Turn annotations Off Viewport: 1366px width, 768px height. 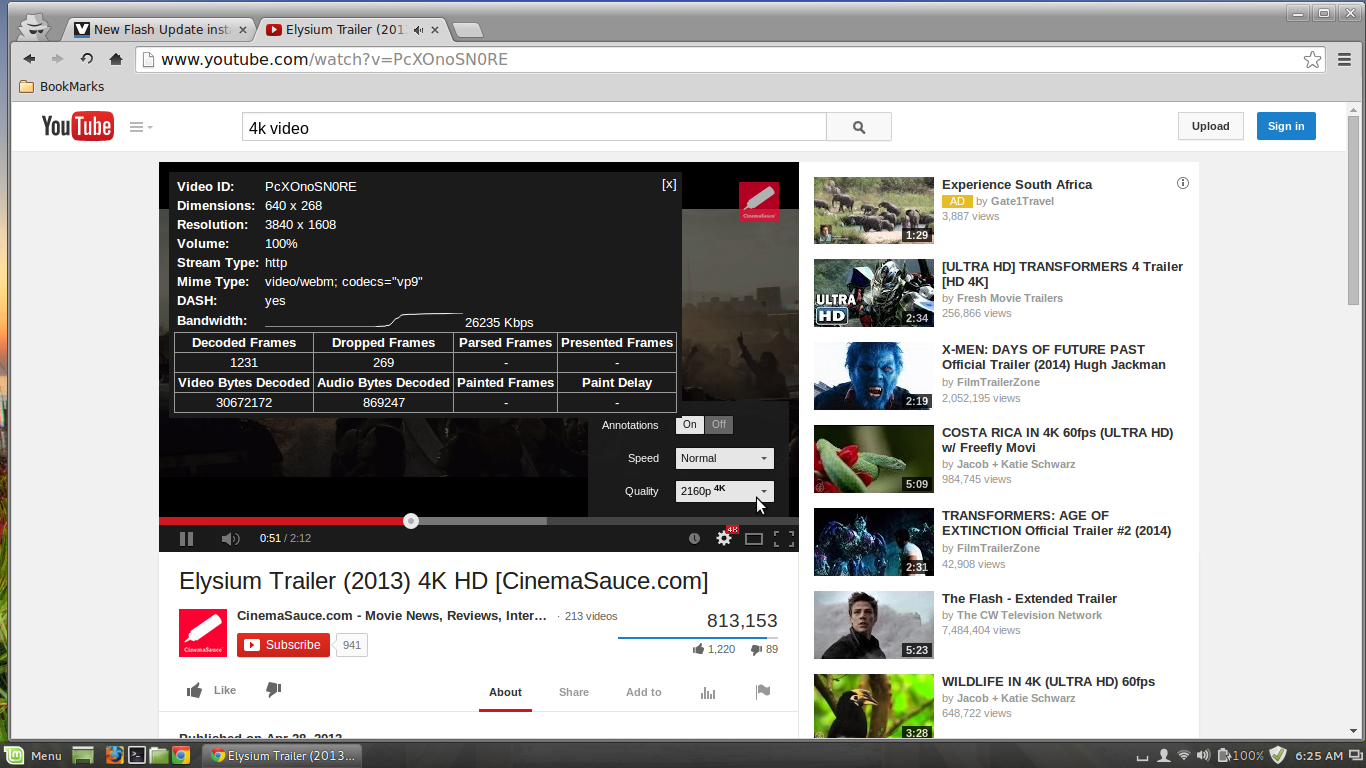(719, 425)
